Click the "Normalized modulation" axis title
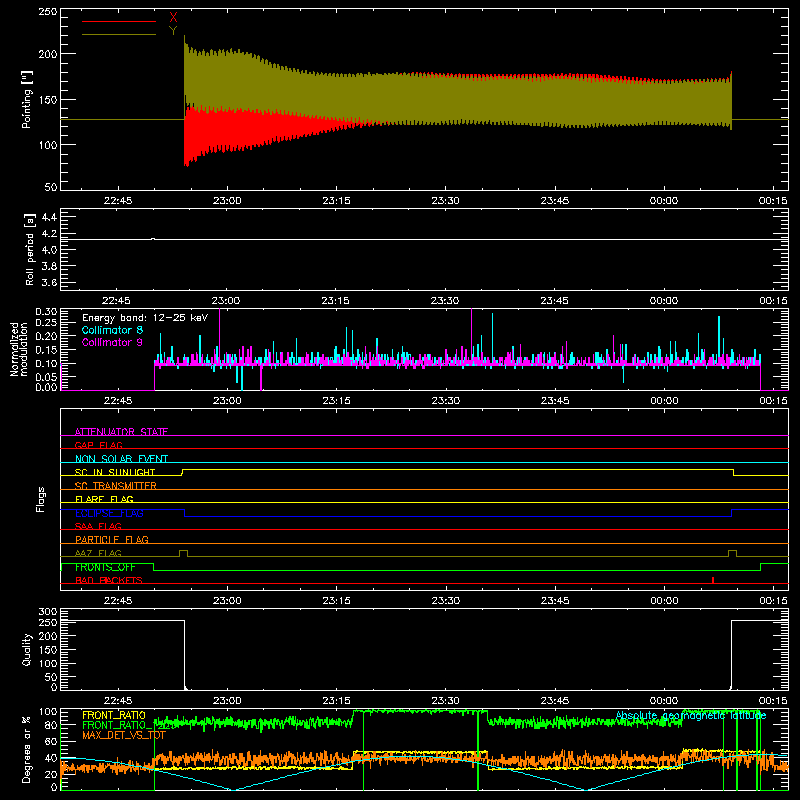This screenshot has width=800, height=800. (19, 349)
